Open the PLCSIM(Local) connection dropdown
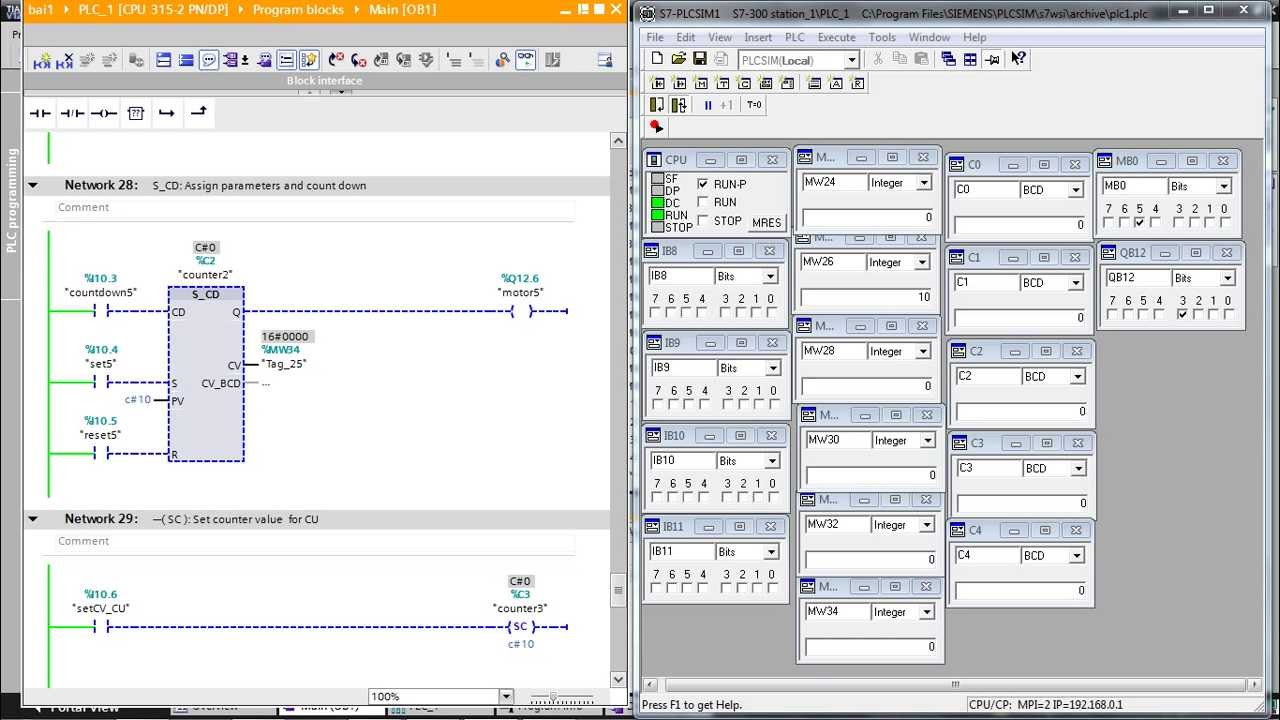1280x720 pixels. [852, 60]
